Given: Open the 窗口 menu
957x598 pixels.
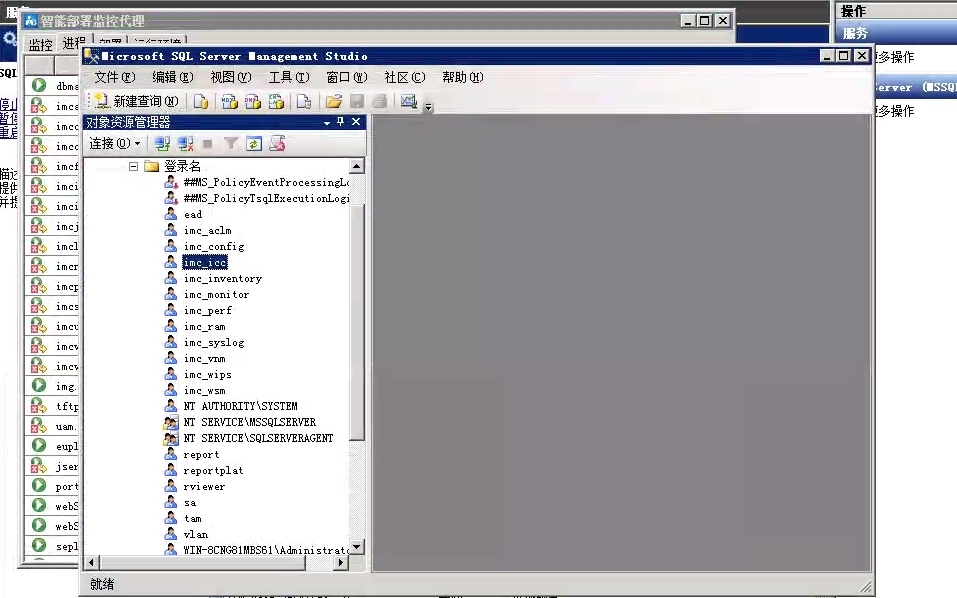Looking at the screenshot, I should coord(347,77).
